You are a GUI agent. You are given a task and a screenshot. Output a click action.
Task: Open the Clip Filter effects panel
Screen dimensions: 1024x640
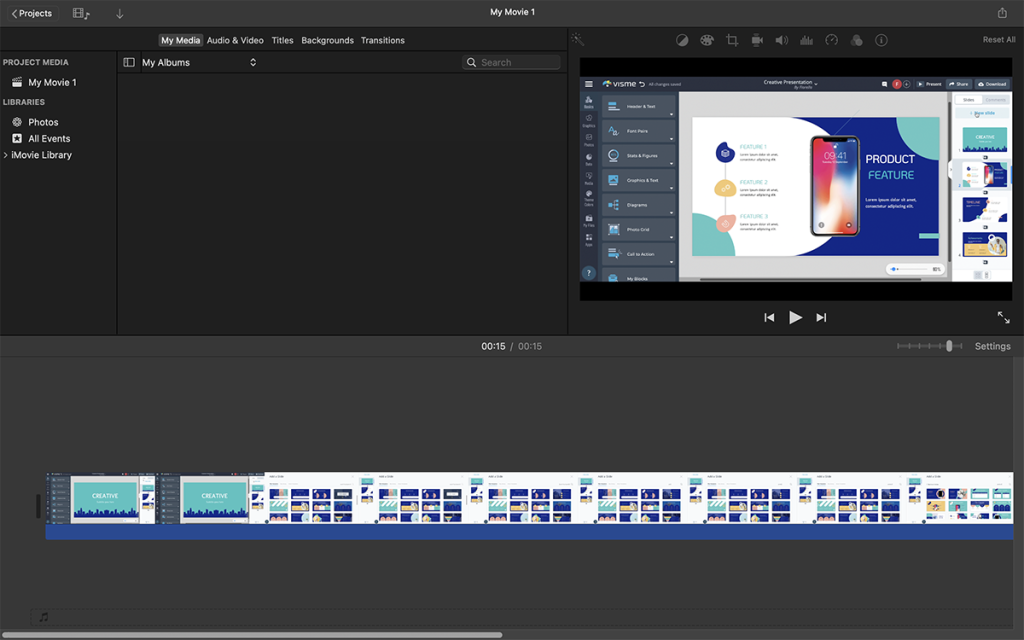856,40
